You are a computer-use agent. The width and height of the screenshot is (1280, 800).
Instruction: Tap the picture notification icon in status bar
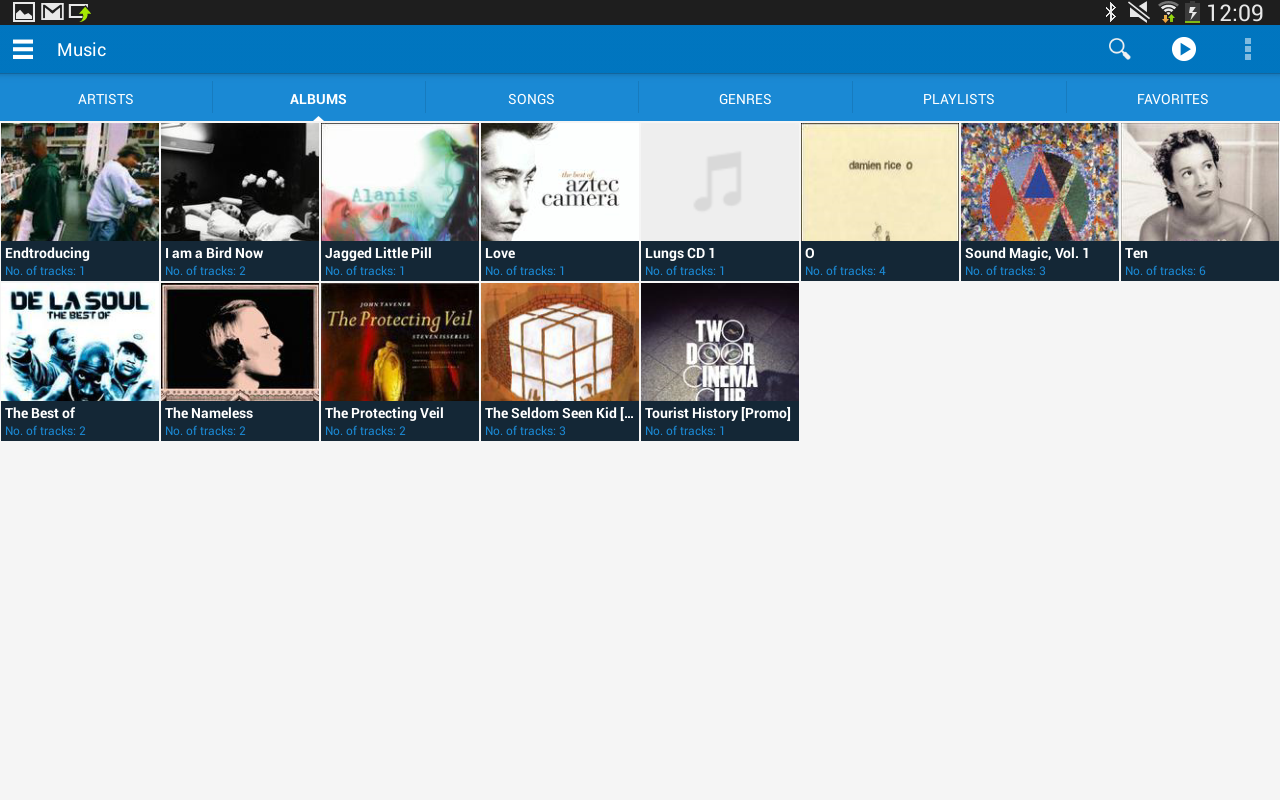(24, 12)
